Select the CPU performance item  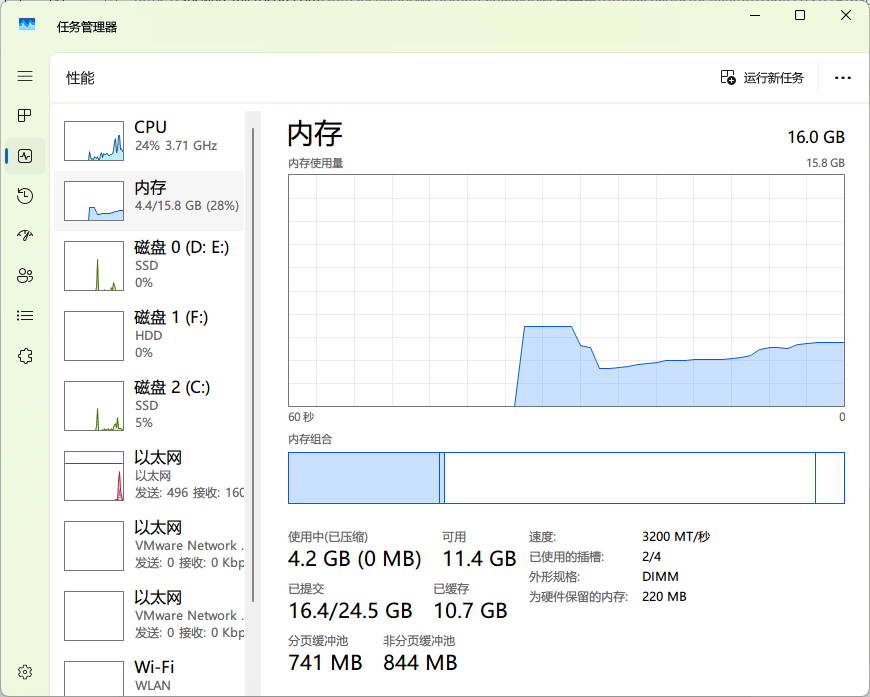(x=149, y=141)
